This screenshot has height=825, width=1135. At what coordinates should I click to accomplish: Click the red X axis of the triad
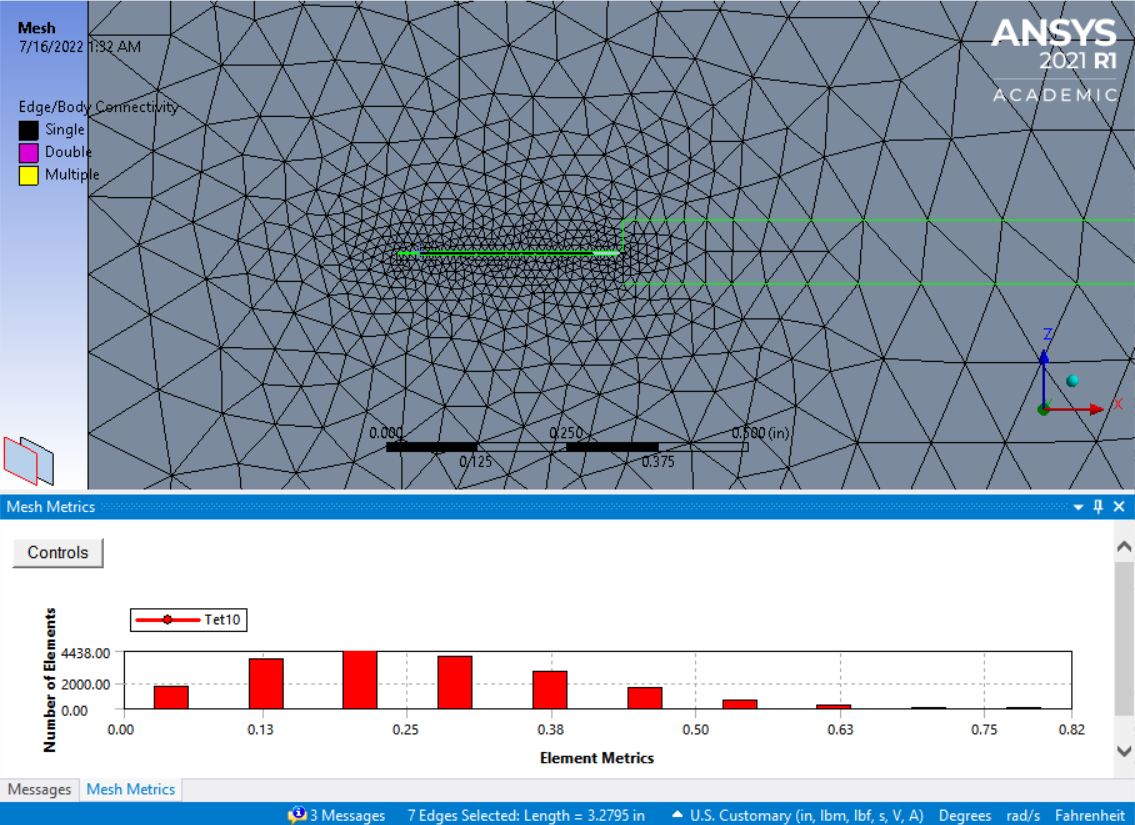coord(1077,410)
